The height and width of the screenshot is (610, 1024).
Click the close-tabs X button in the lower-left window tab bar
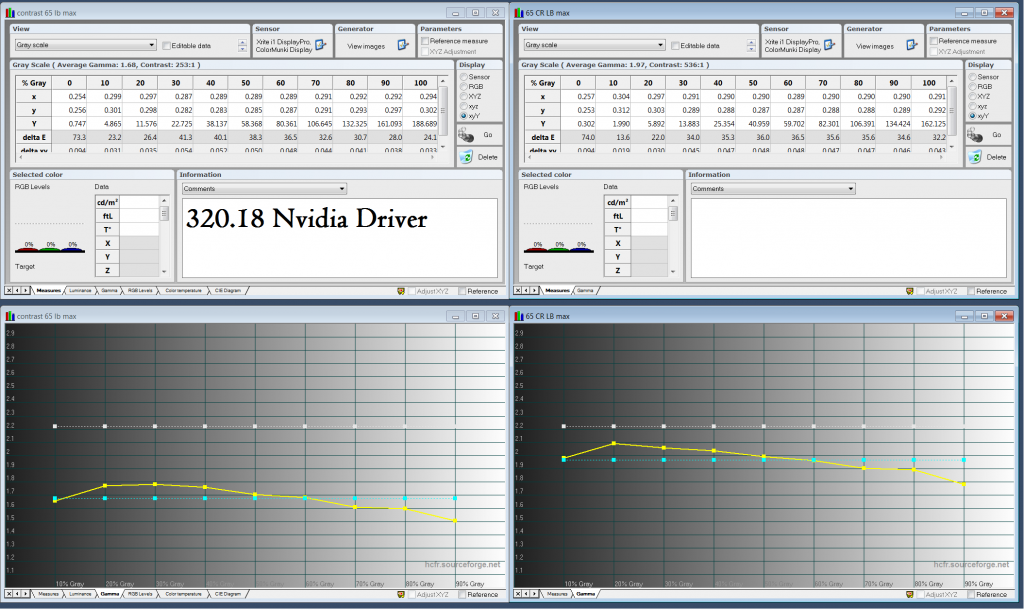(x=9, y=594)
